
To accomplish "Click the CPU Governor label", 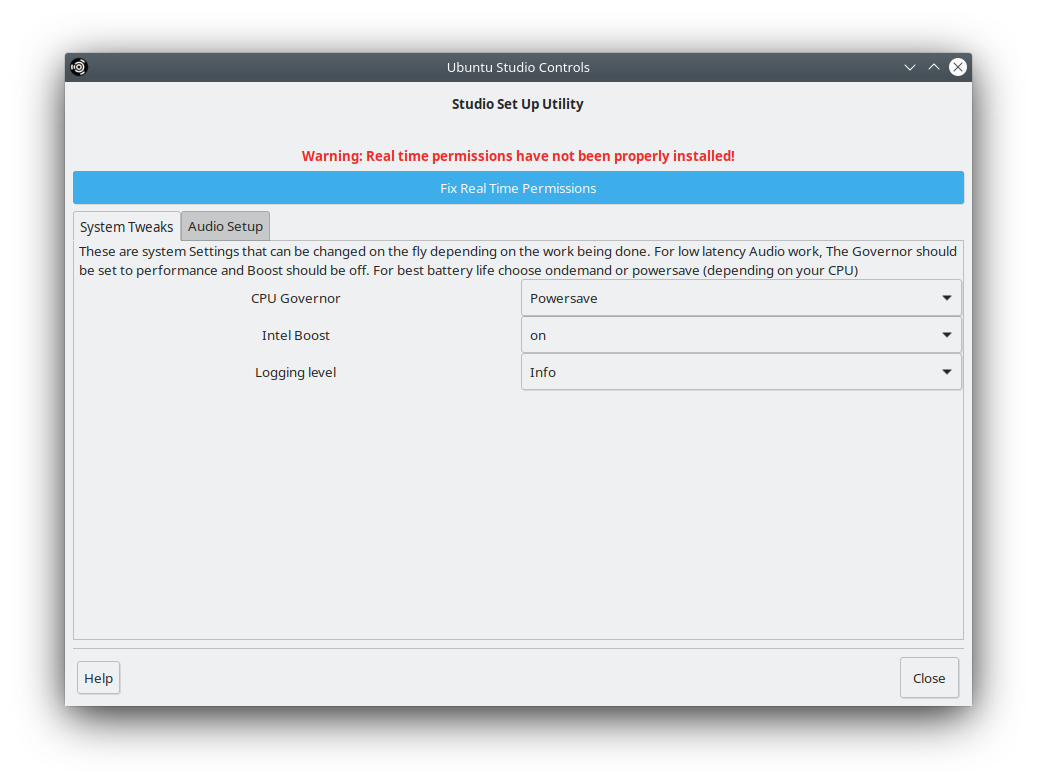I will tap(296, 298).
